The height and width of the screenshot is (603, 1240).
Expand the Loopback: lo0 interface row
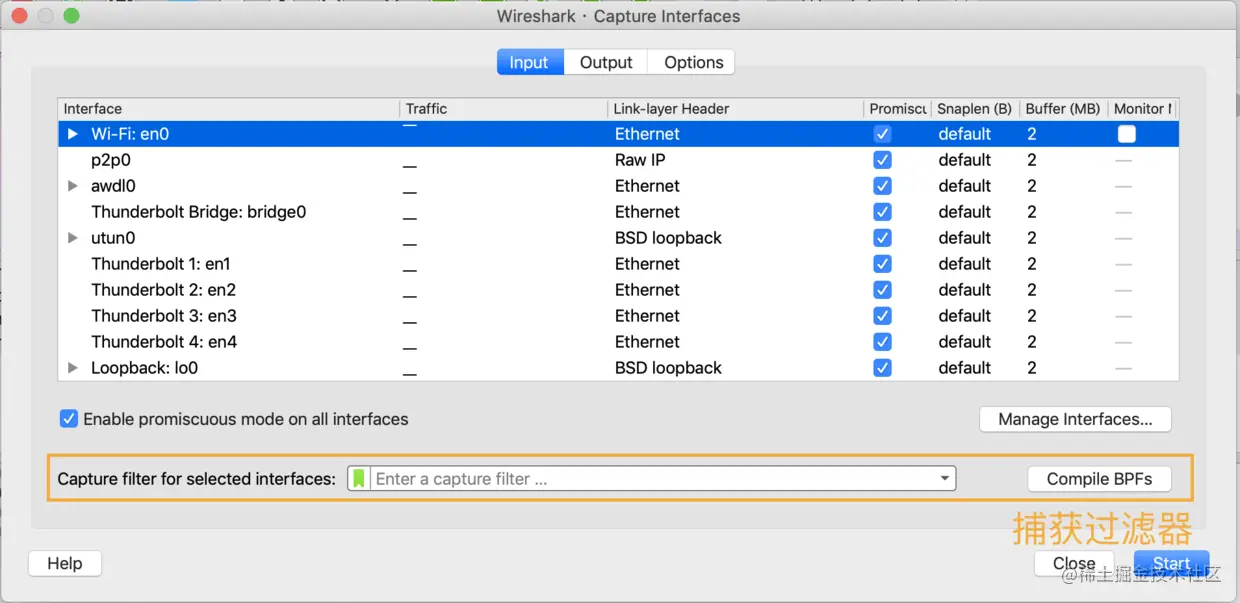72,368
